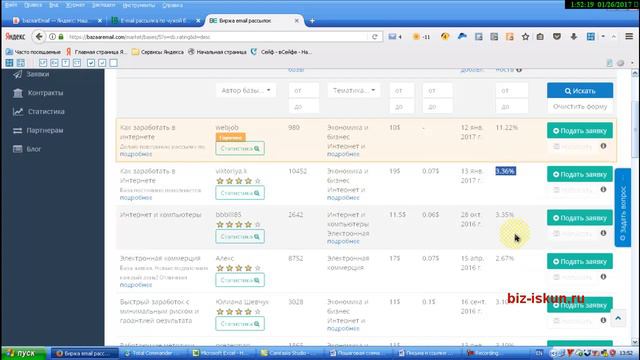Toggle the second checkmark box in the toolbar row
The image size is (640, 360).
click(x=102, y=63)
